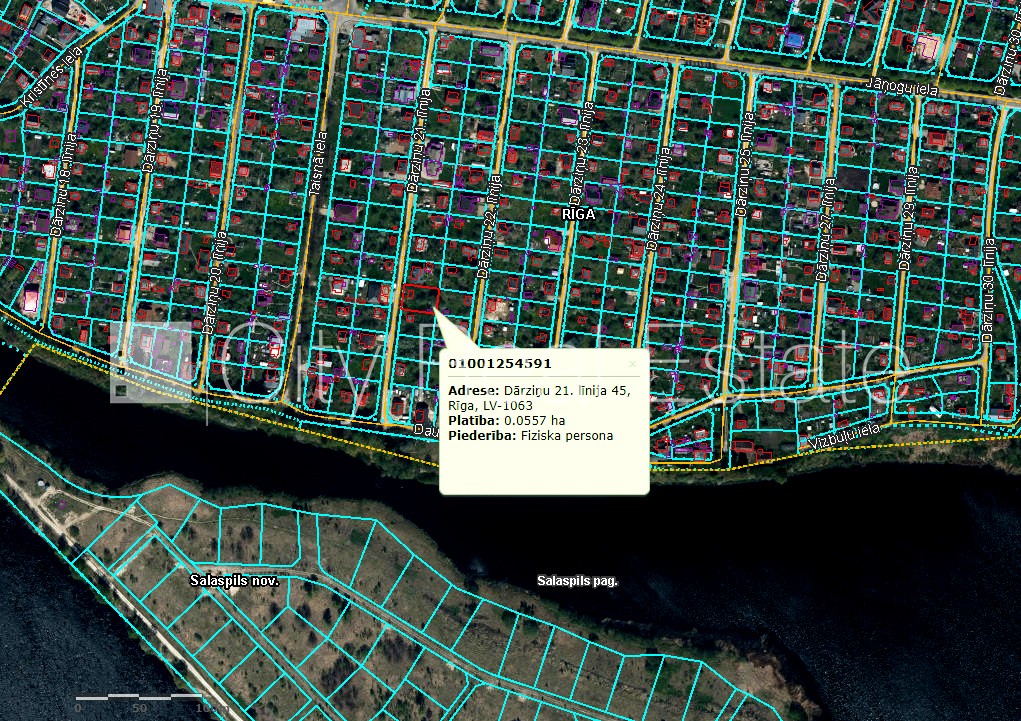Close the parcel info popup
Screen dimensions: 1021x721
(632, 364)
